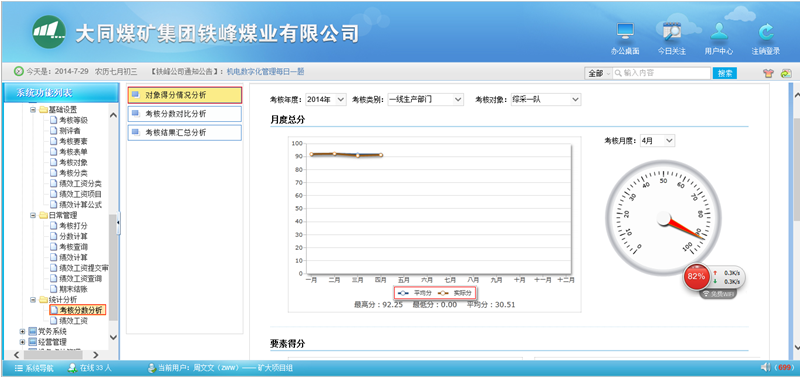The image size is (800, 377).
Task: Click the tree panel scroll-down arrow
Action: (113, 337)
